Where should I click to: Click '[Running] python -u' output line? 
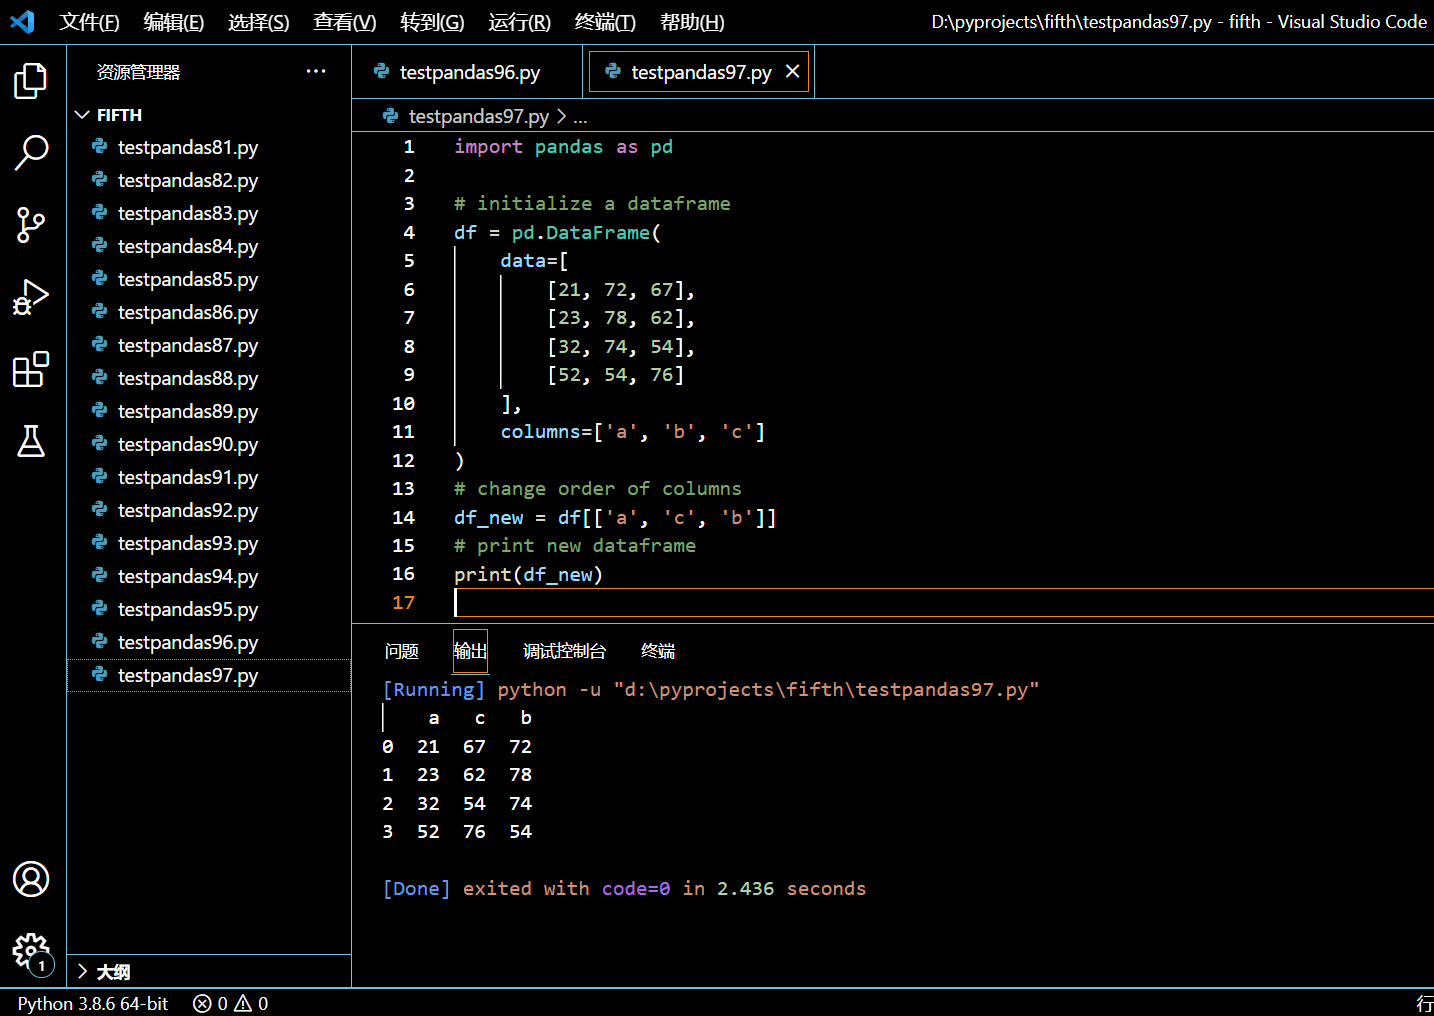(711, 690)
